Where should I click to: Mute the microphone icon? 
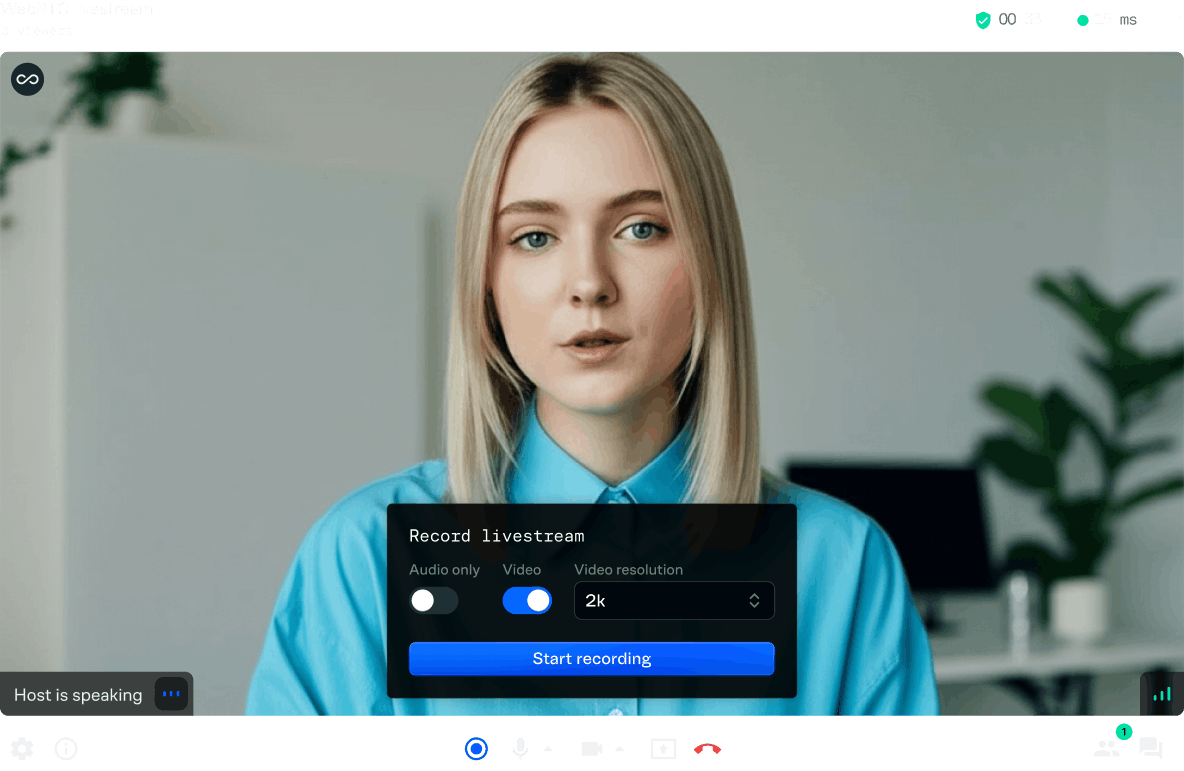pyautogui.click(x=520, y=748)
